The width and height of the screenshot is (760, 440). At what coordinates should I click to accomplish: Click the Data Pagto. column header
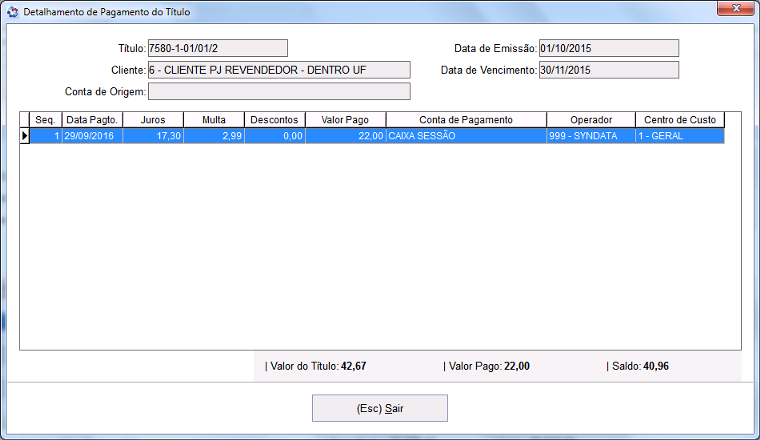[x=92, y=120]
